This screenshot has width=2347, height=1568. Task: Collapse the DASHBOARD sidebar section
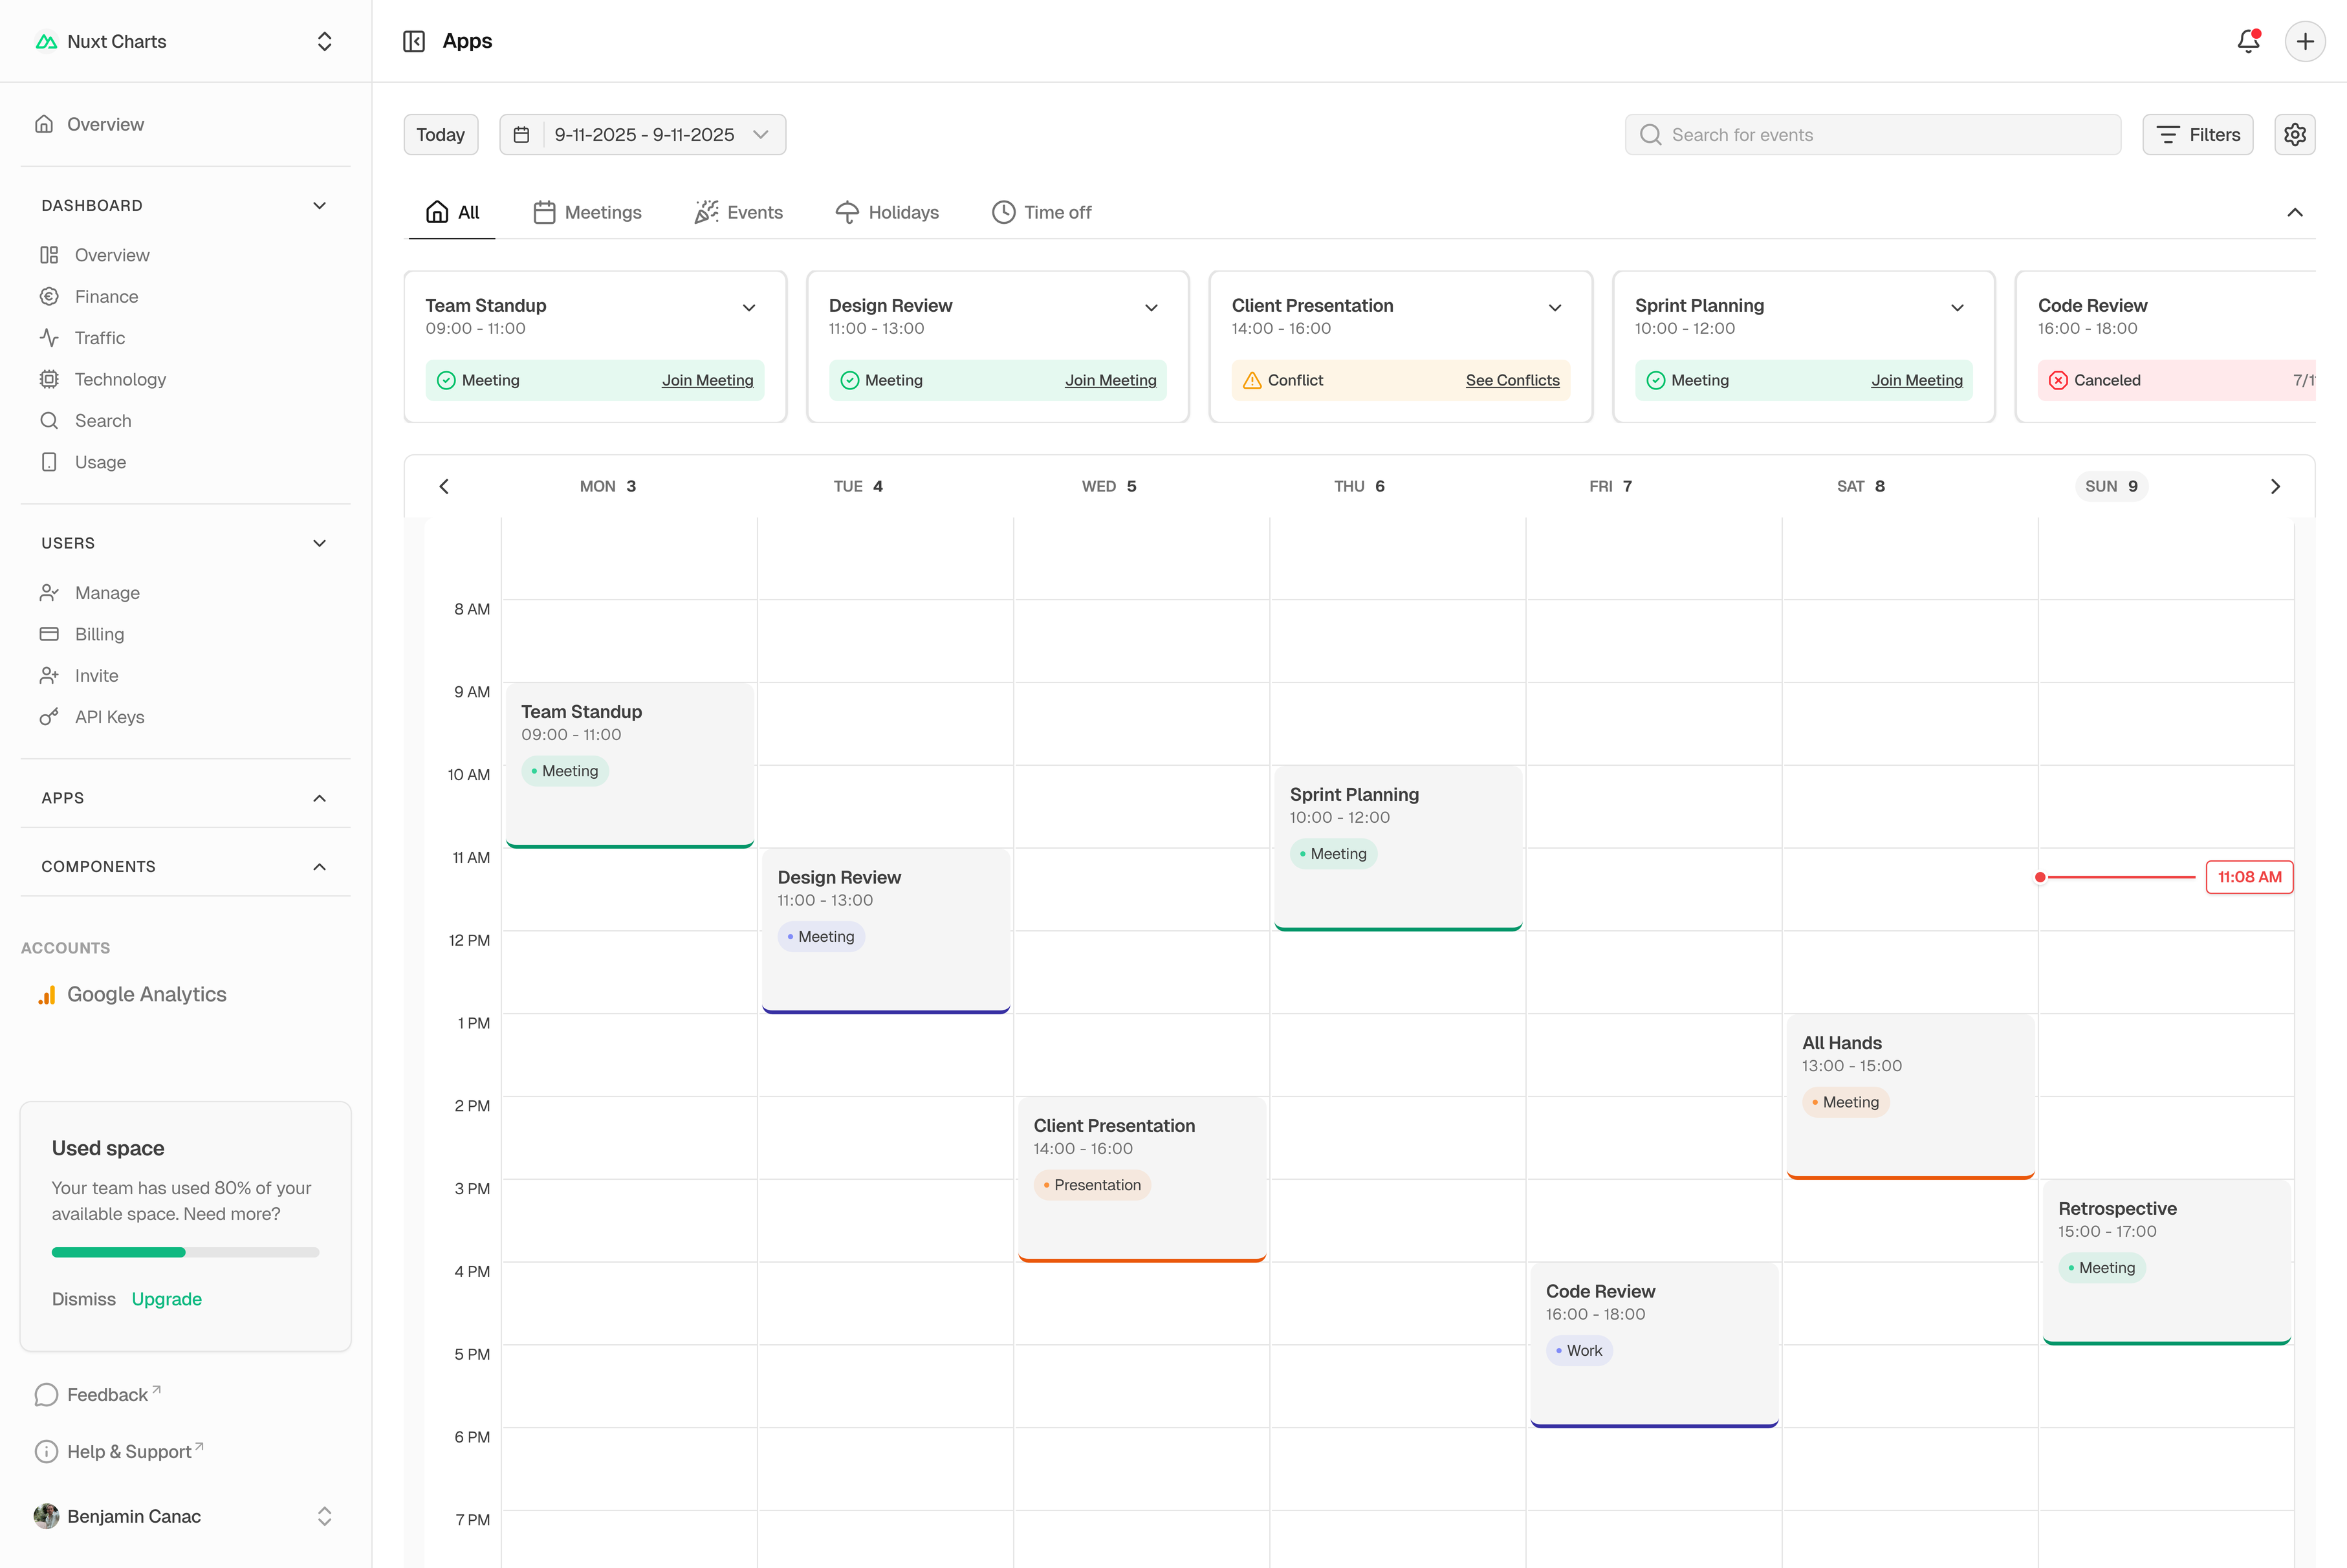click(319, 205)
